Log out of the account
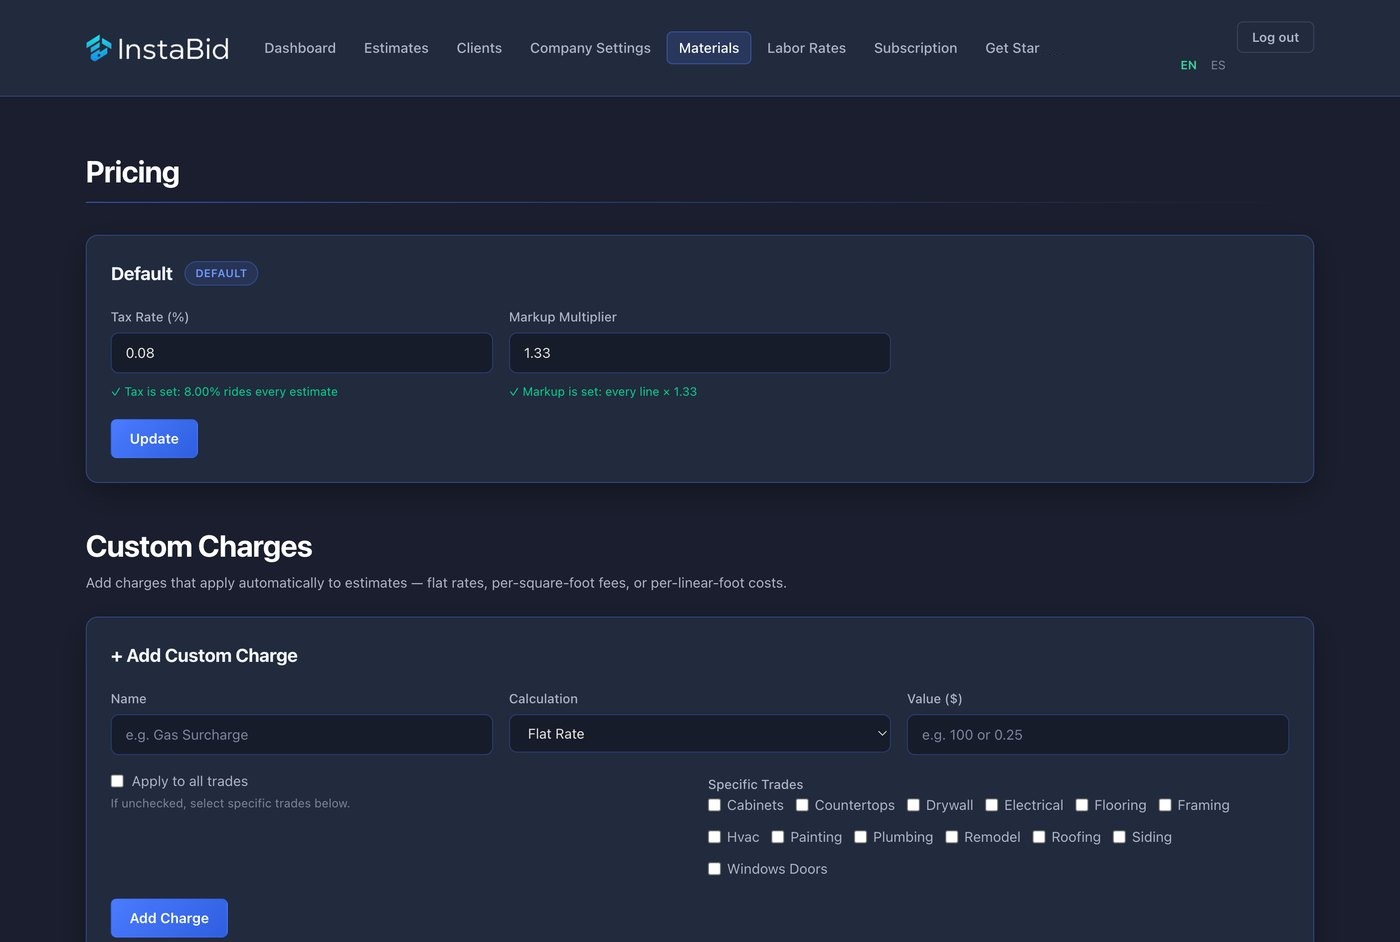 point(1275,37)
